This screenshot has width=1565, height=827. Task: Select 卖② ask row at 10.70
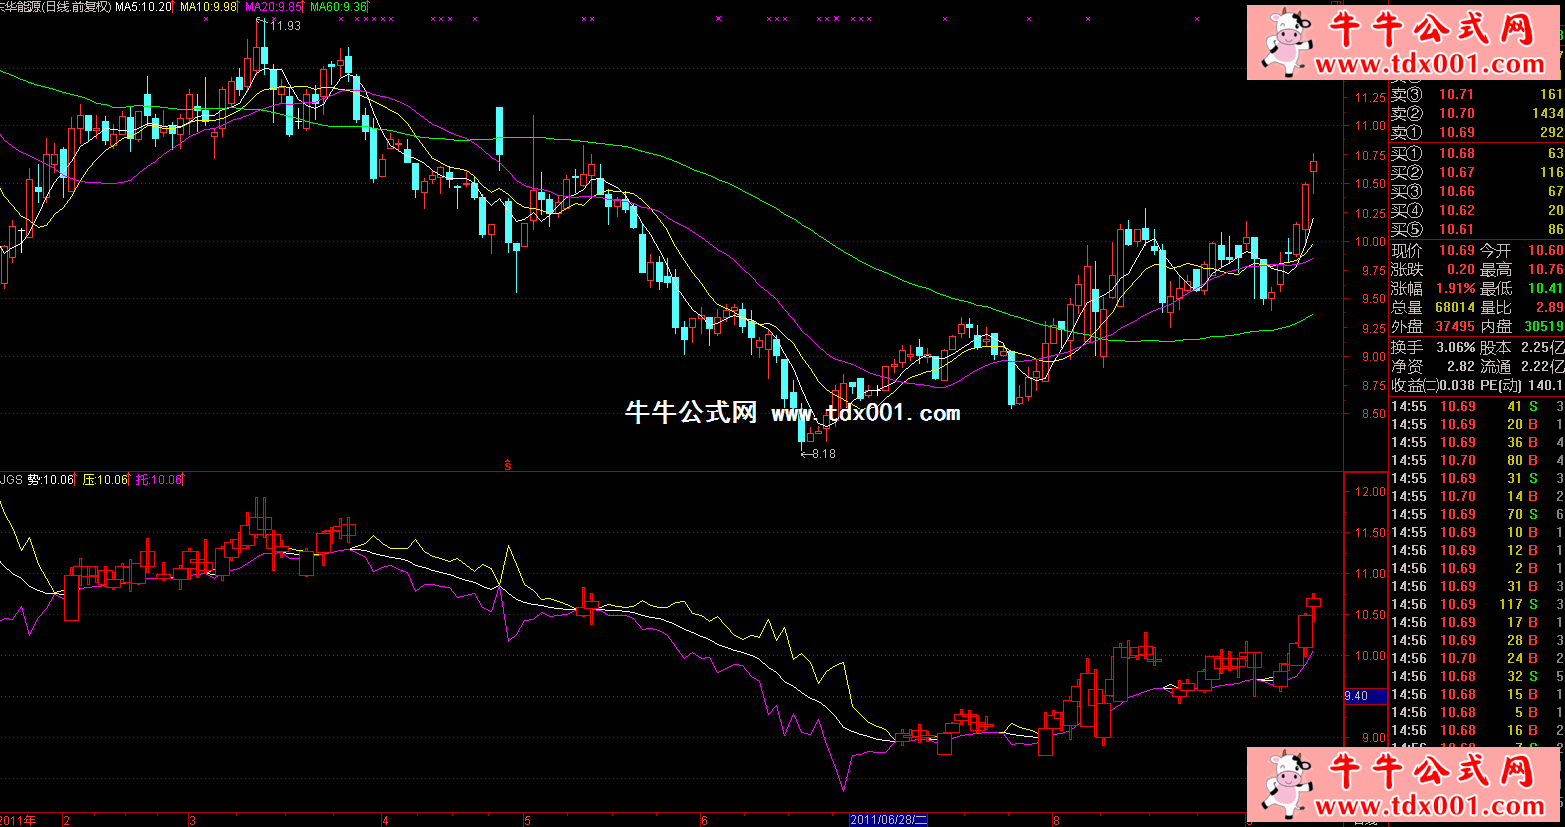tap(1477, 113)
